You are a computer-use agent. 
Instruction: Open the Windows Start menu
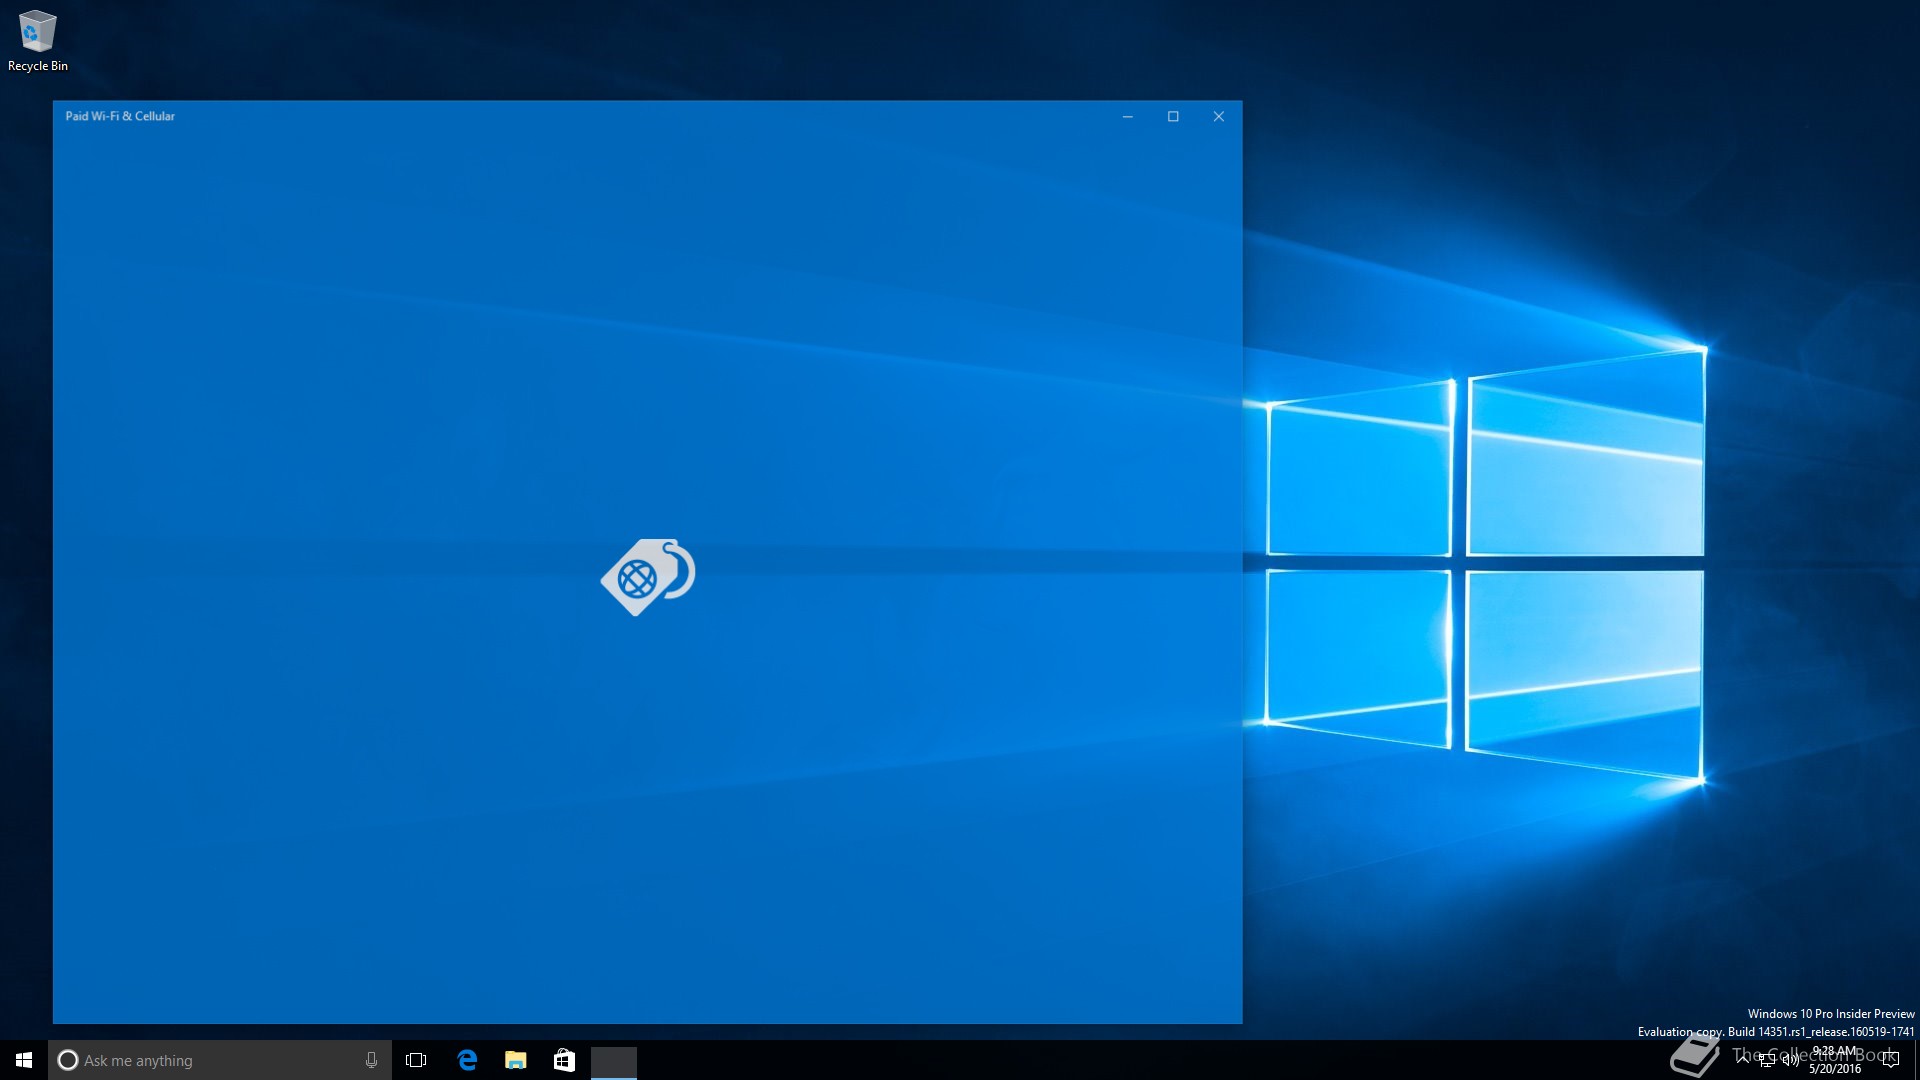coord(24,1060)
